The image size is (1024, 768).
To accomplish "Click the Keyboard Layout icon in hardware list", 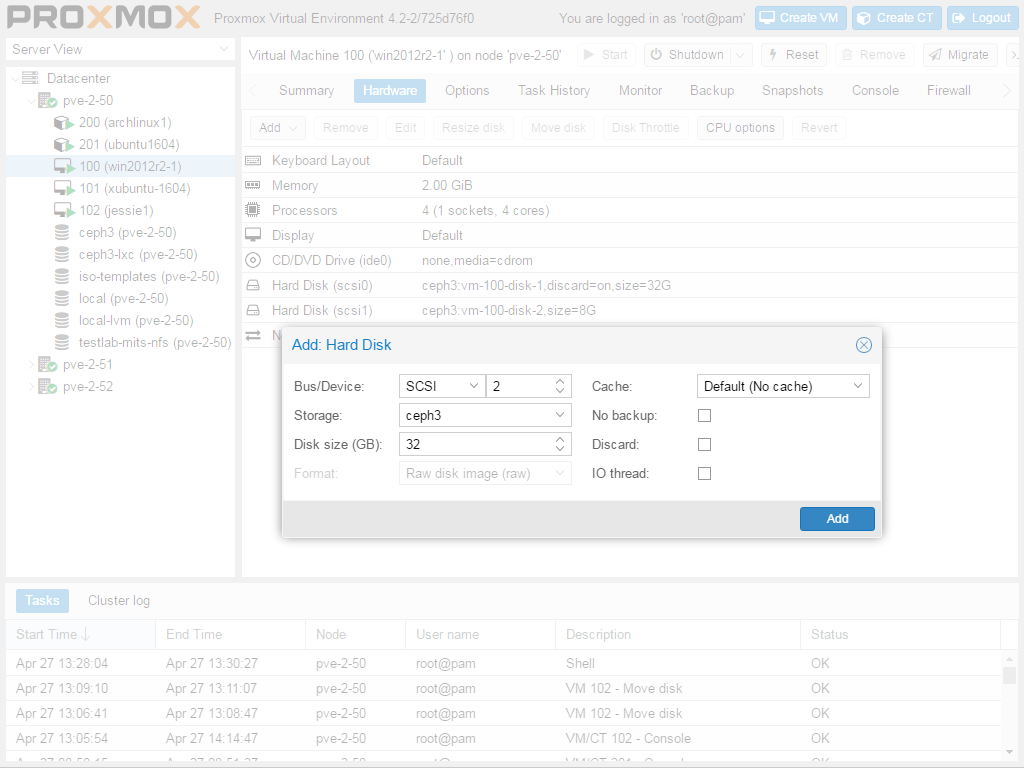I will click(253, 160).
